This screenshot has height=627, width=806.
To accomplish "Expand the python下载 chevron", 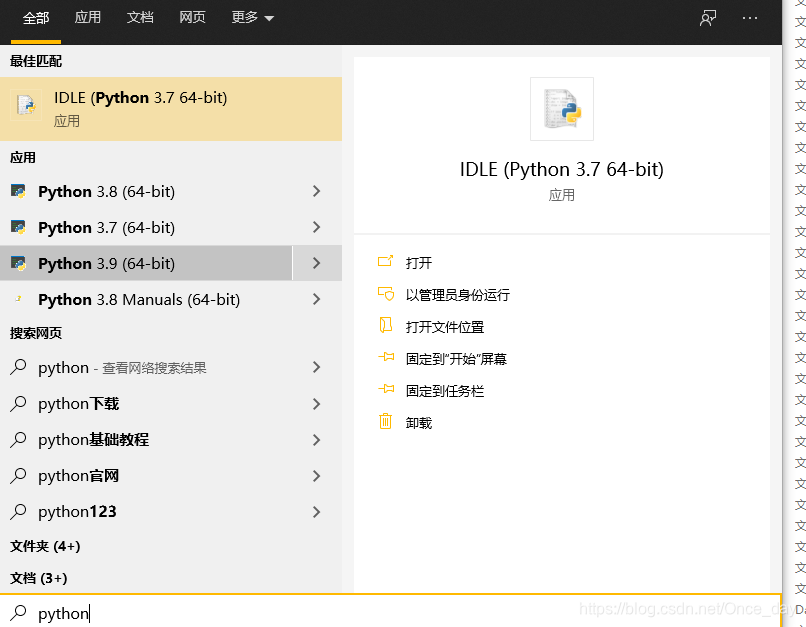I will (317, 404).
